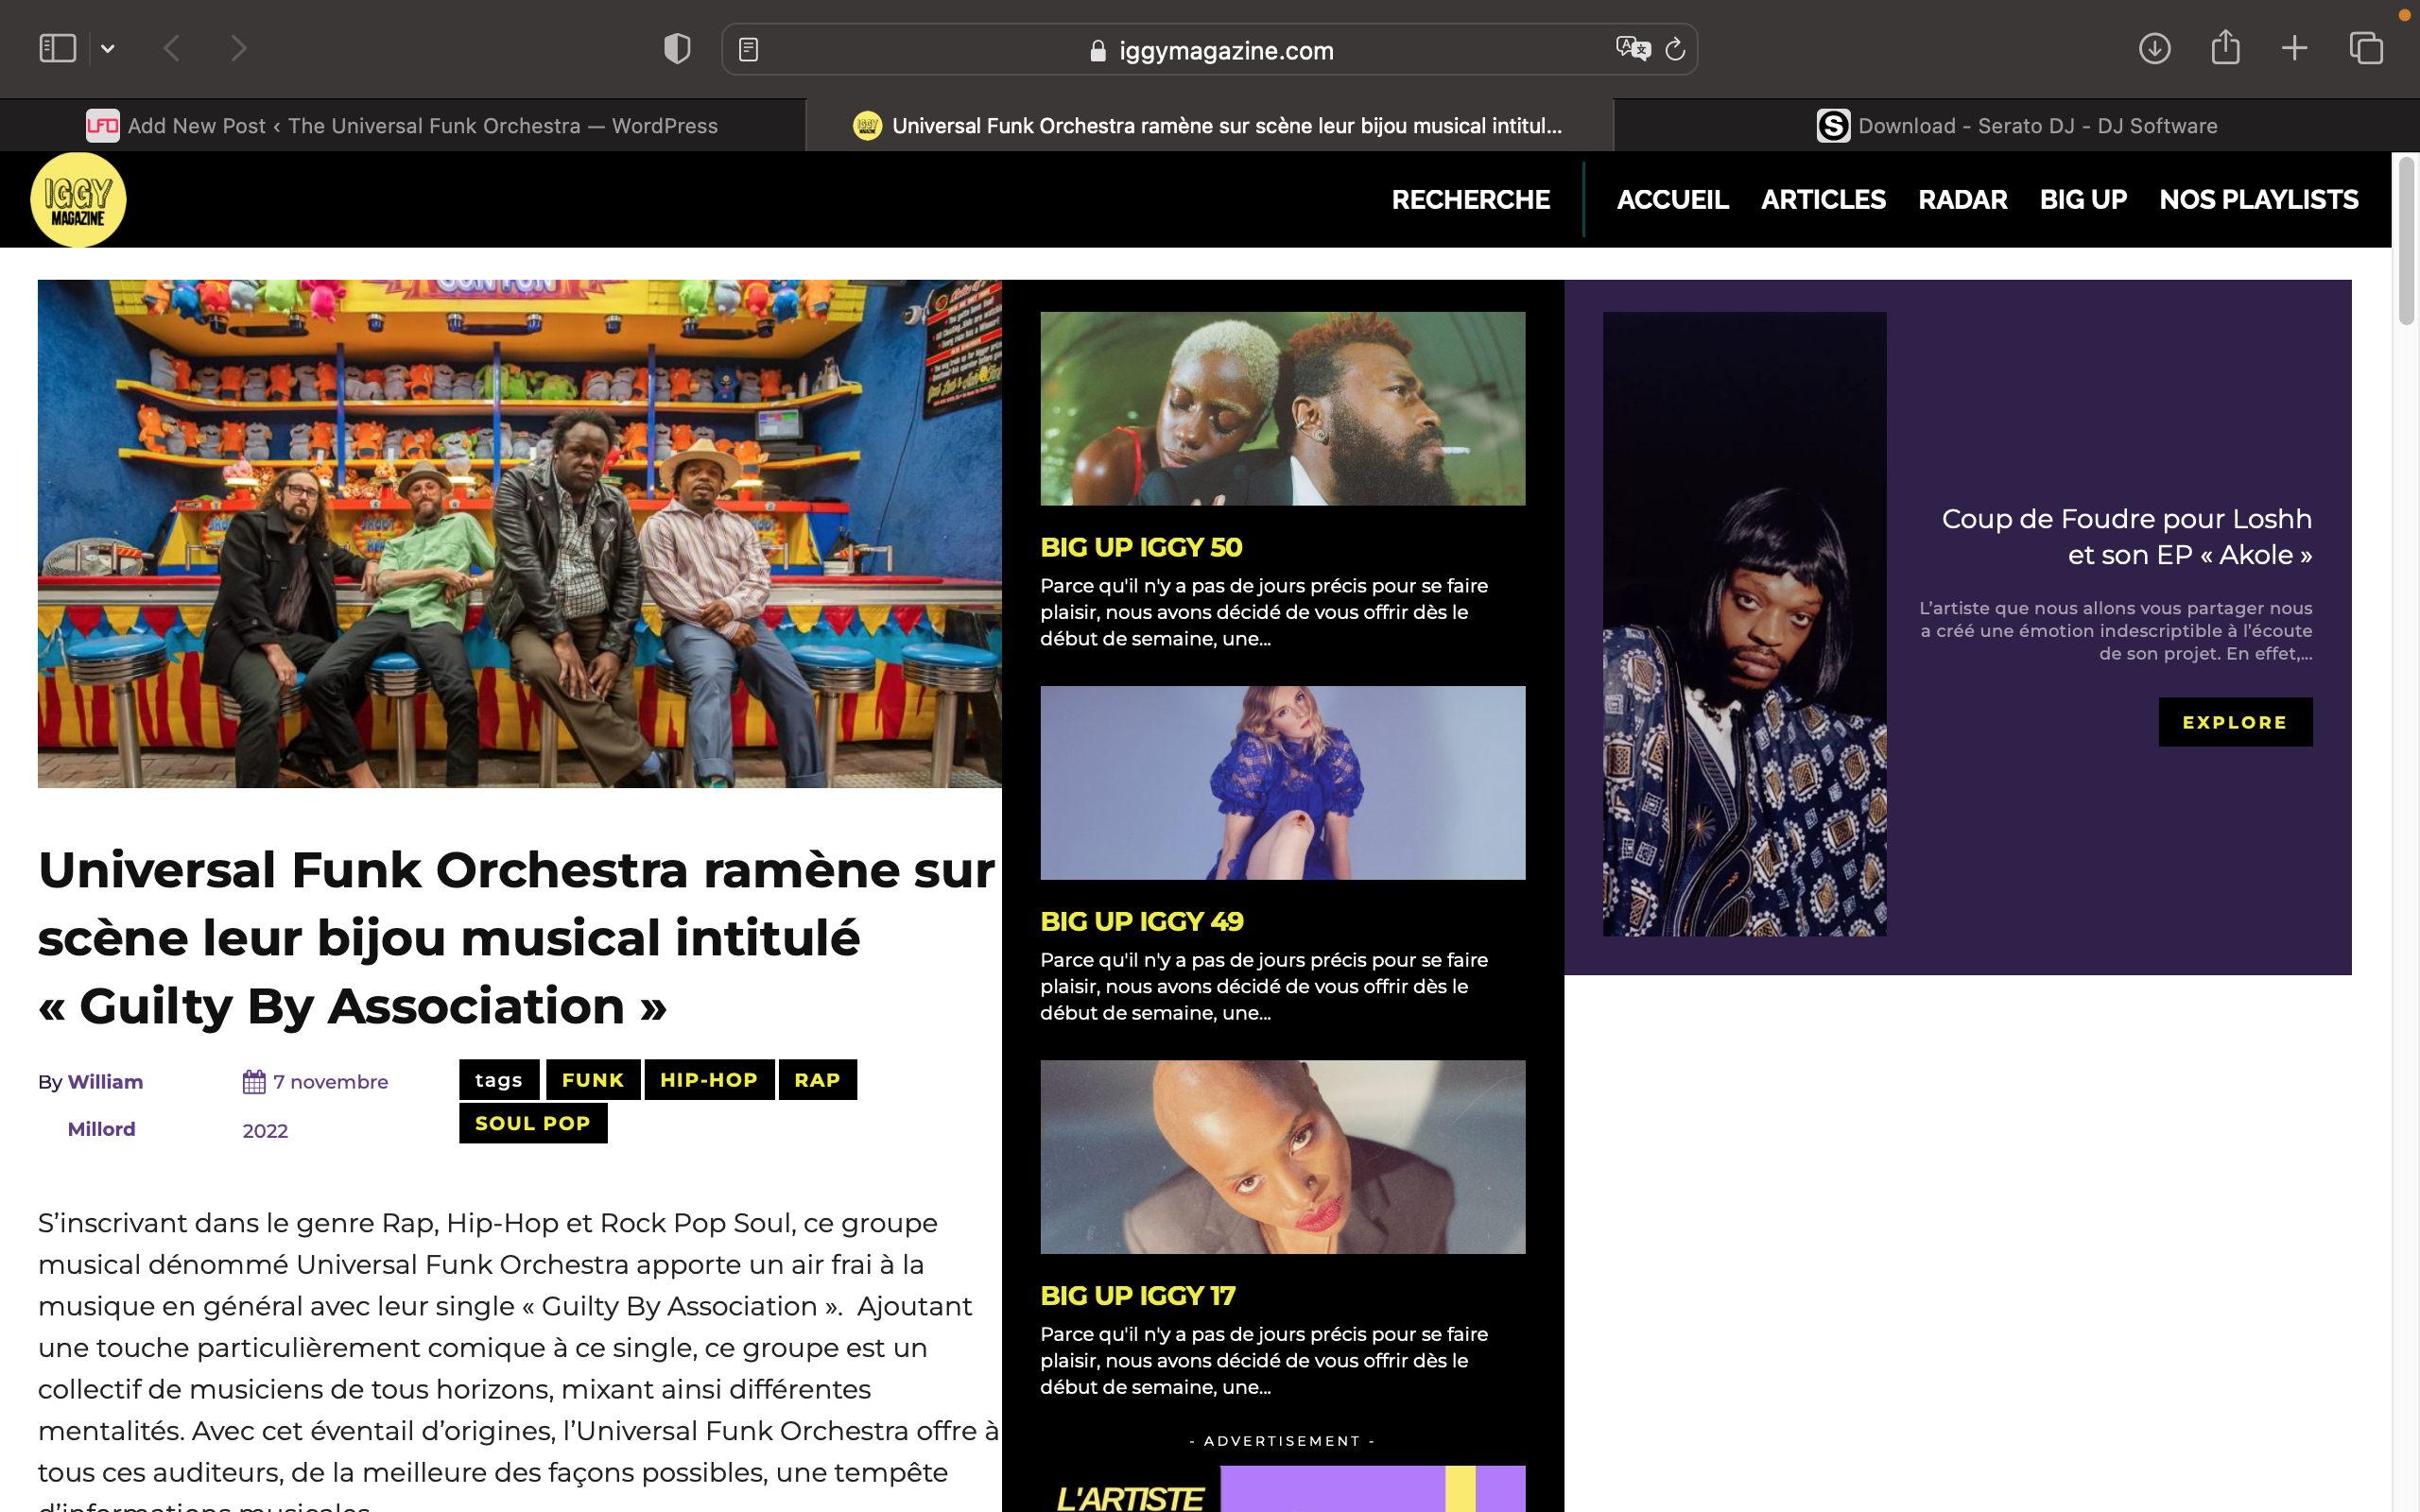Click the EXPLORE button
This screenshot has height=1512, width=2420.
pyautogui.click(x=2235, y=722)
